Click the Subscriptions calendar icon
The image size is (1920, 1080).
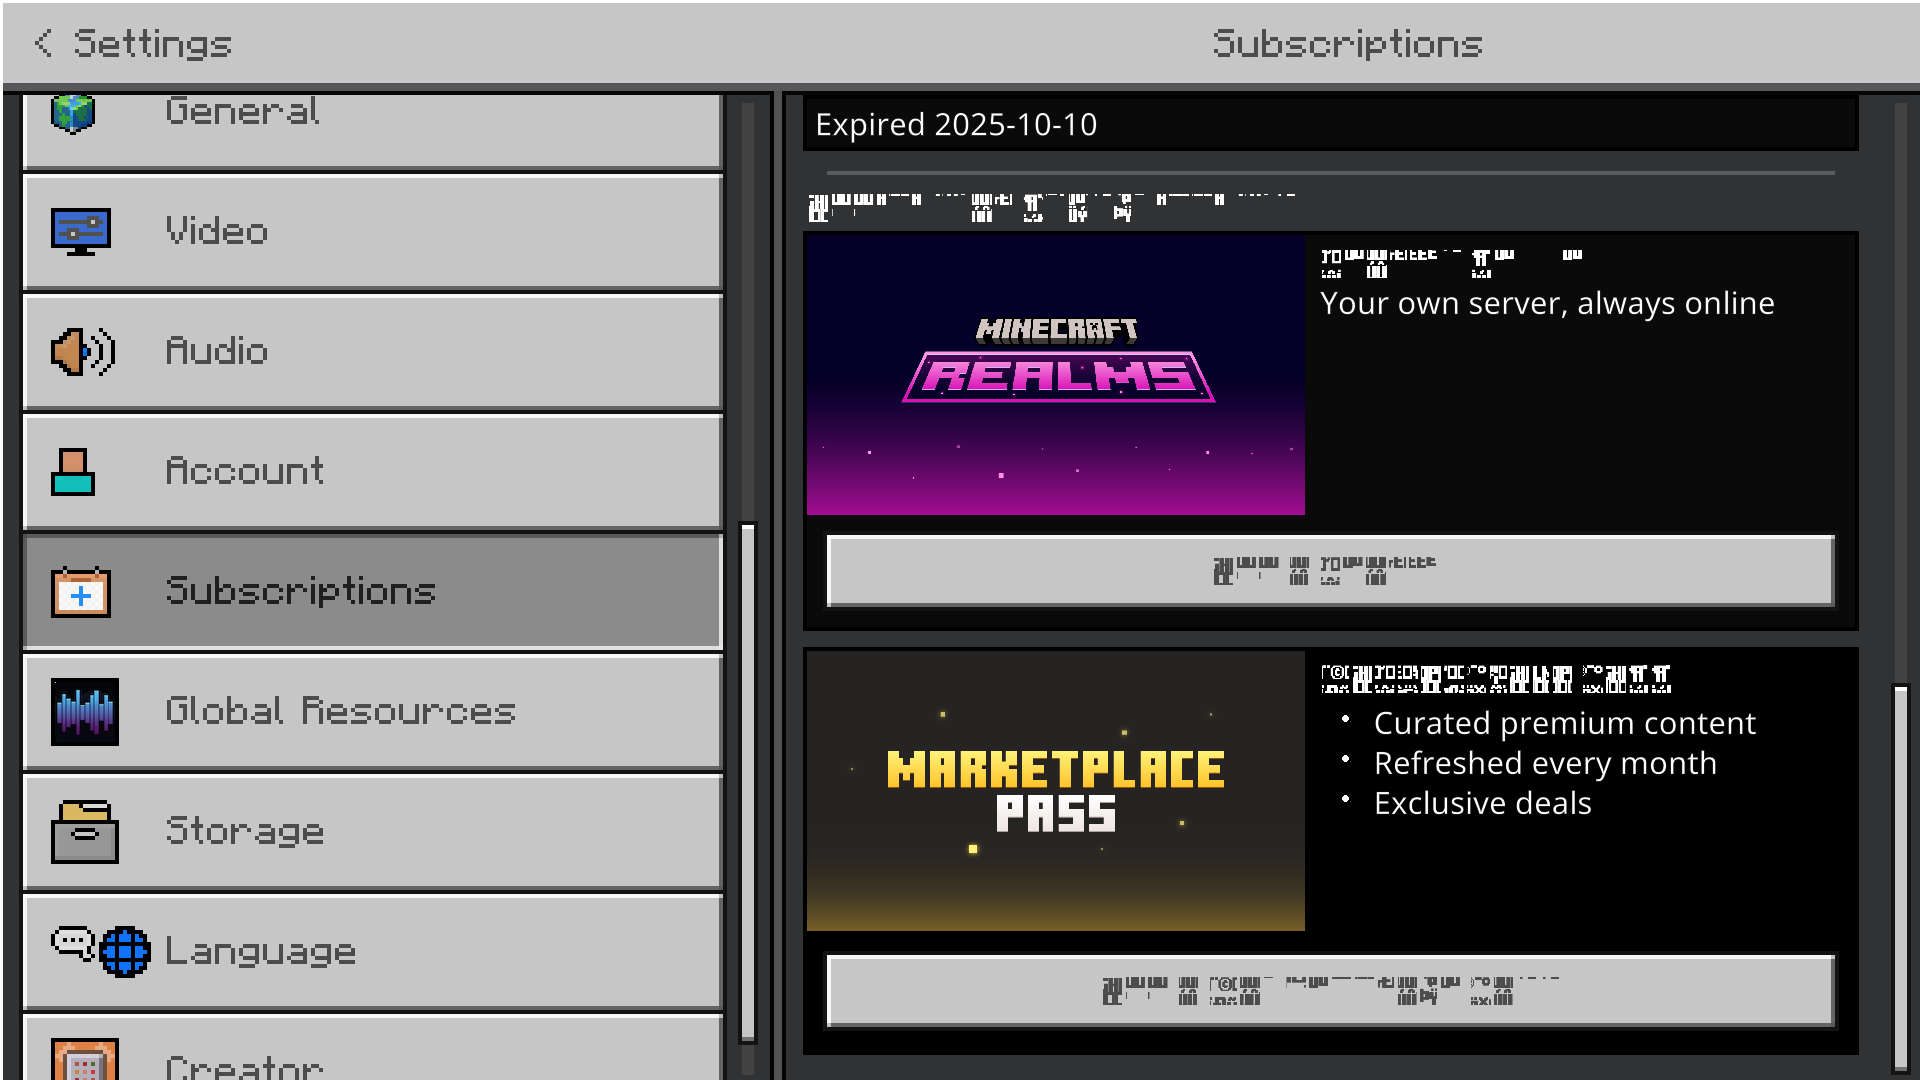(x=80, y=592)
